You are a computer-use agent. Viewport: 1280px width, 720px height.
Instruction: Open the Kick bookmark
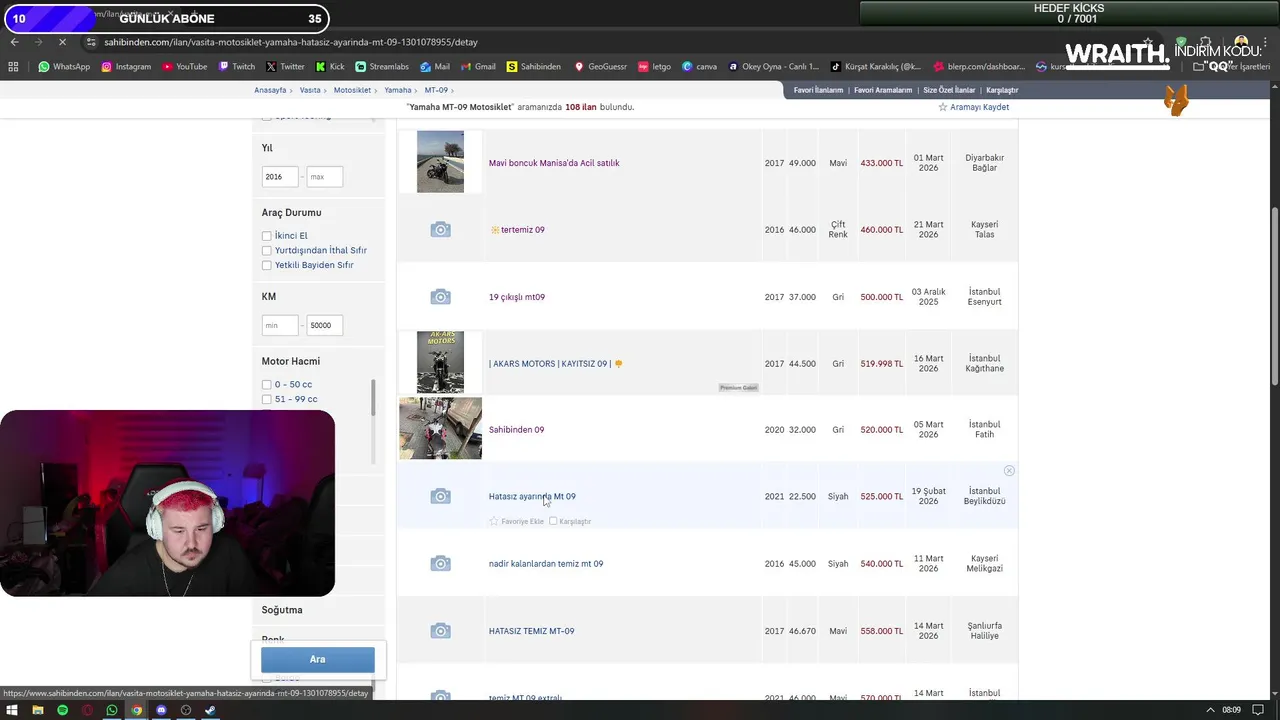[x=329, y=67]
